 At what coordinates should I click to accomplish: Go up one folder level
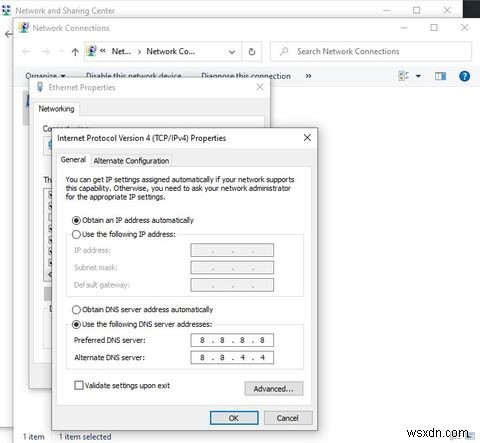click(x=75, y=52)
